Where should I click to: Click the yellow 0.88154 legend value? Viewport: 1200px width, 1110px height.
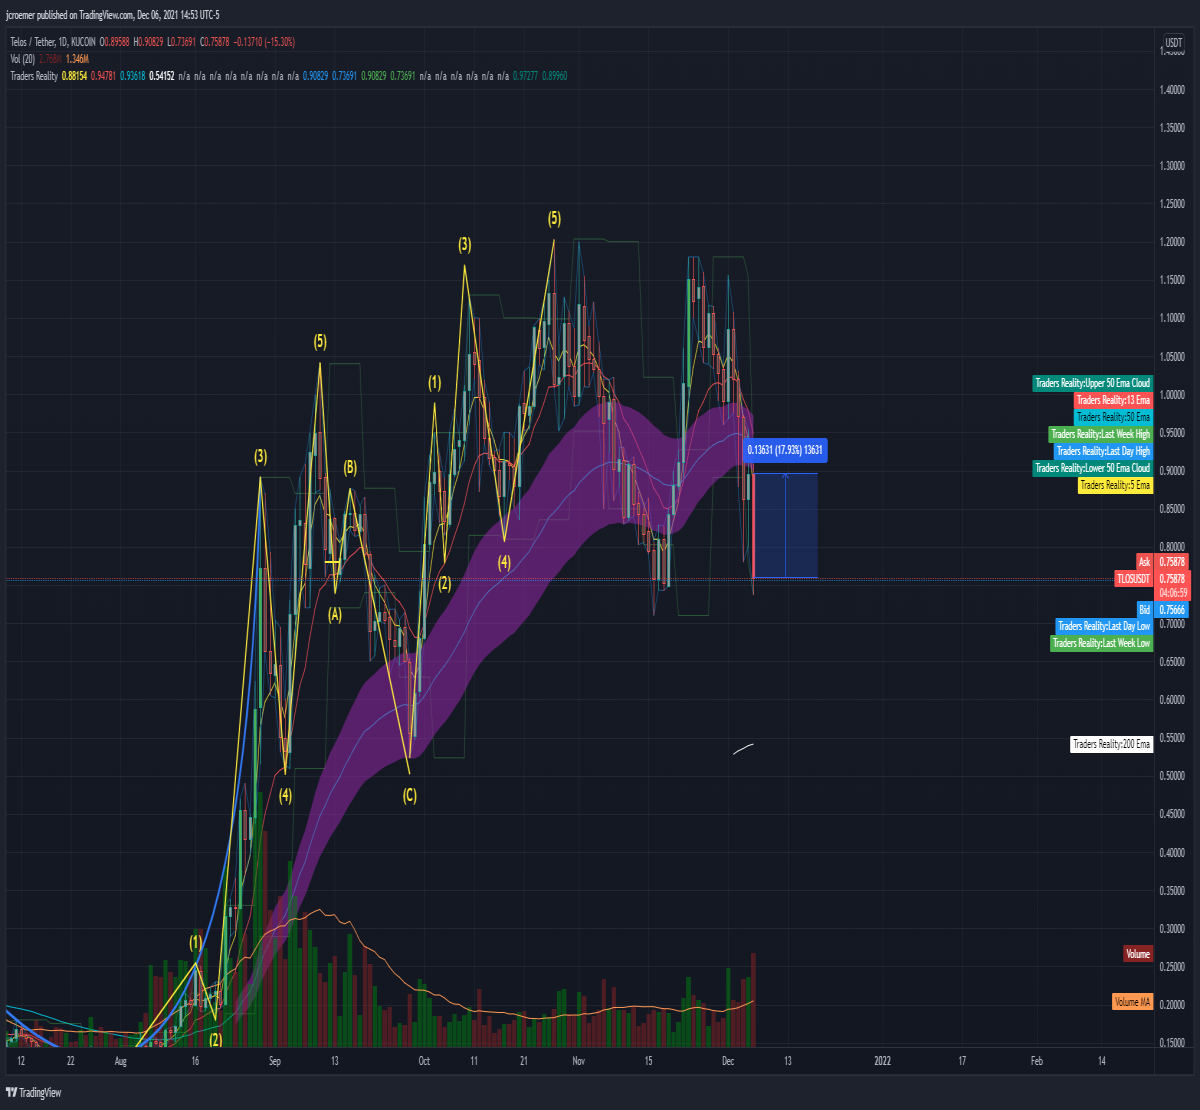(77, 75)
